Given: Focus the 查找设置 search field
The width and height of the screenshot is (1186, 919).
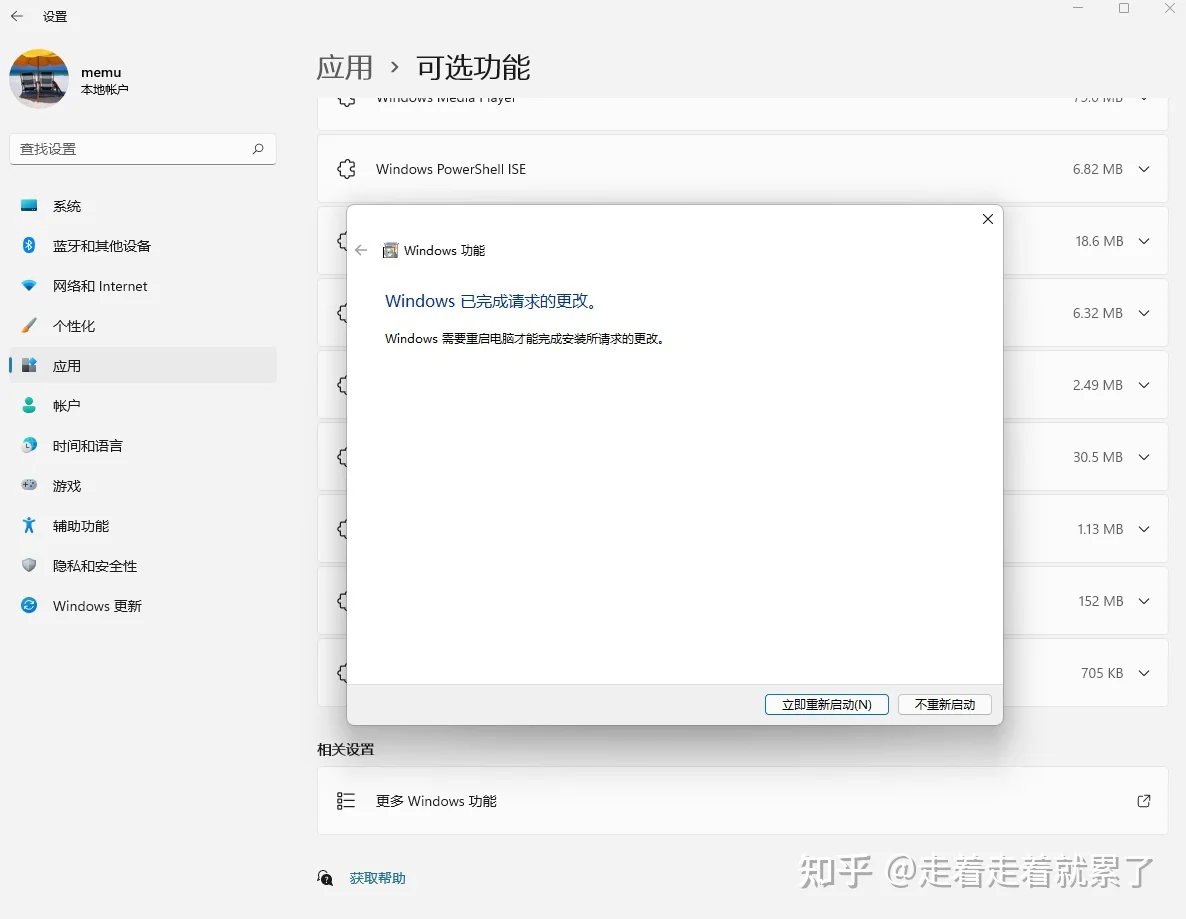Looking at the screenshot, I should click(143, 149).
